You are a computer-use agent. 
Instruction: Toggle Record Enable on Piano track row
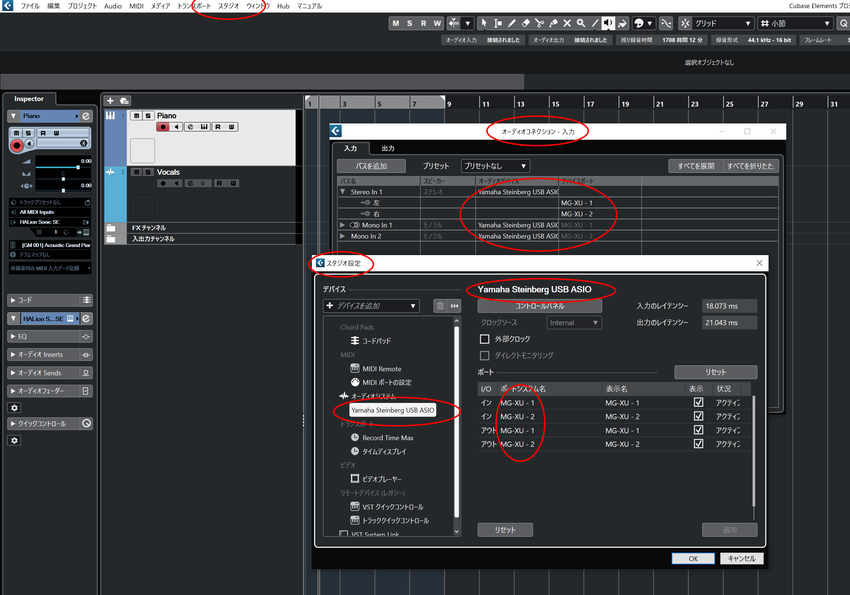click(163, 127)
